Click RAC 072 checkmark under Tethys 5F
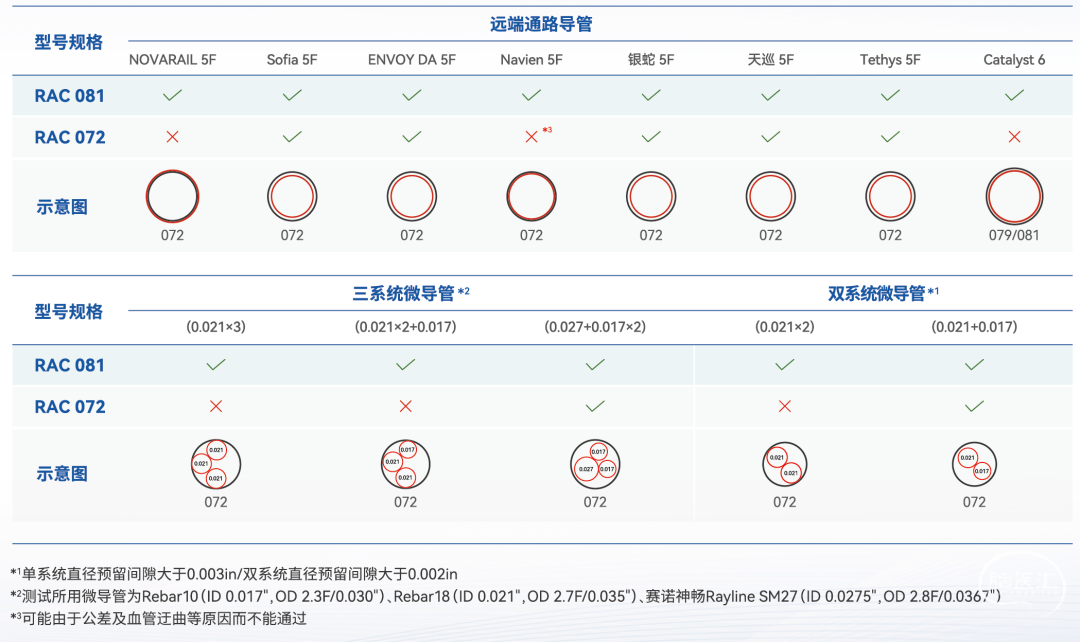 (x=890, y=137)
